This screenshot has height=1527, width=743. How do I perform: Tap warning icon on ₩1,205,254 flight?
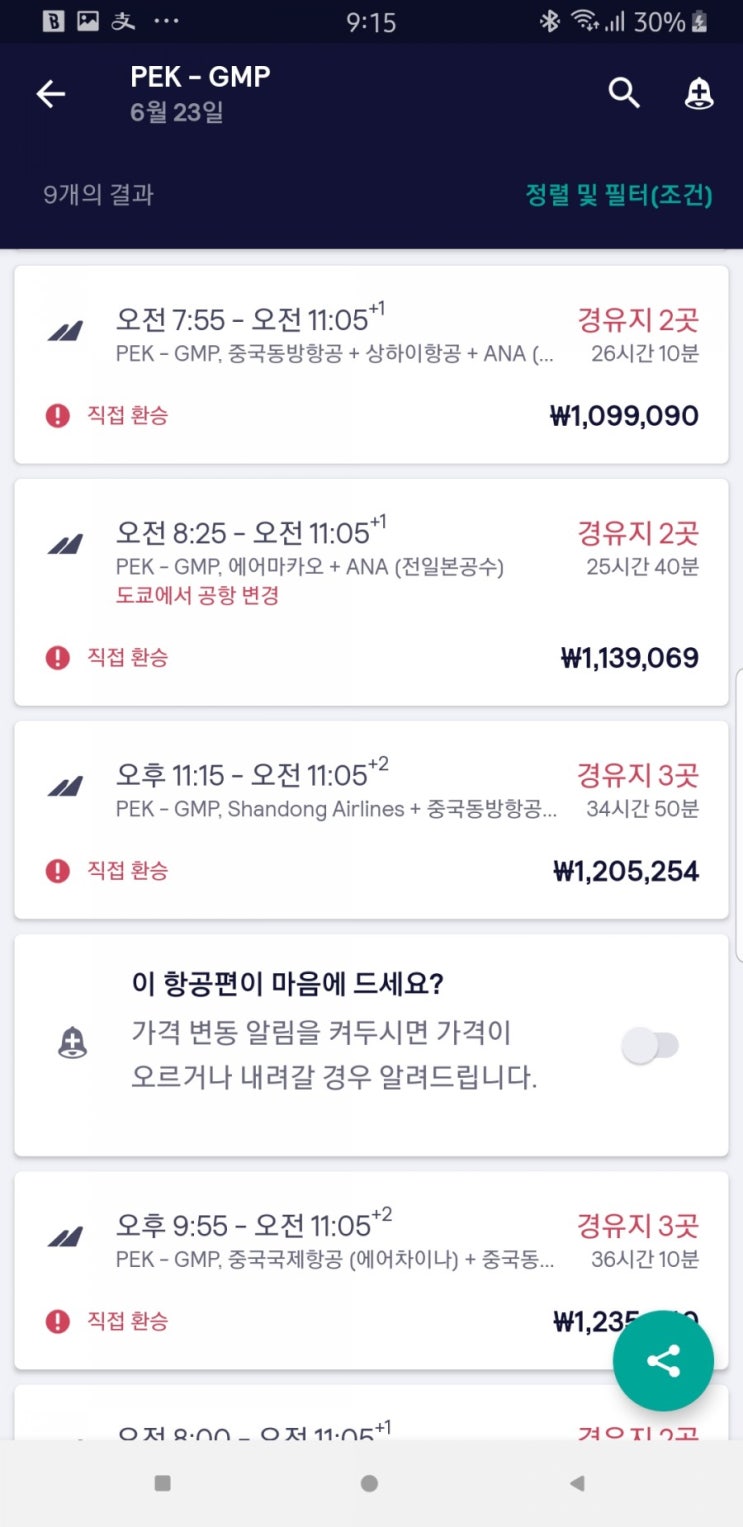click(58, 871)
